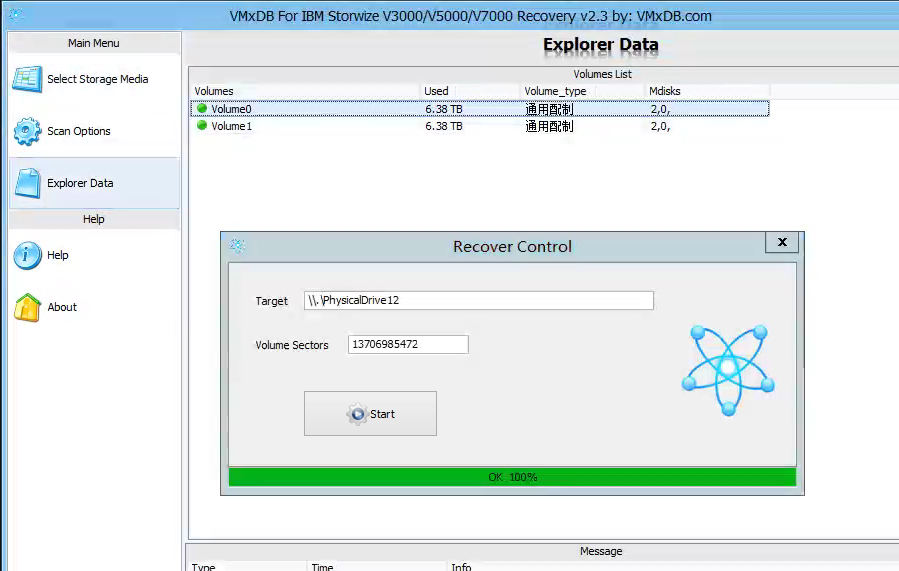This screenshot has width=899, height=571.
Task: Click Volume1's Mdisks value 2,0,
Action: click(660, 126)
